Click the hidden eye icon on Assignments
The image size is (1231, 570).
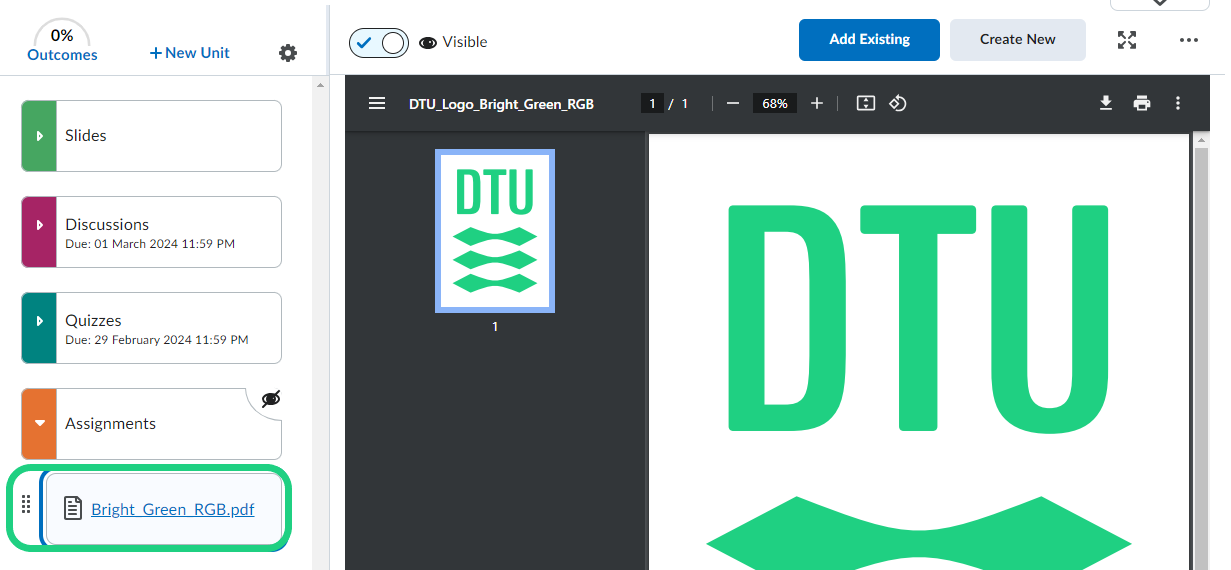[x=270, y=400]
